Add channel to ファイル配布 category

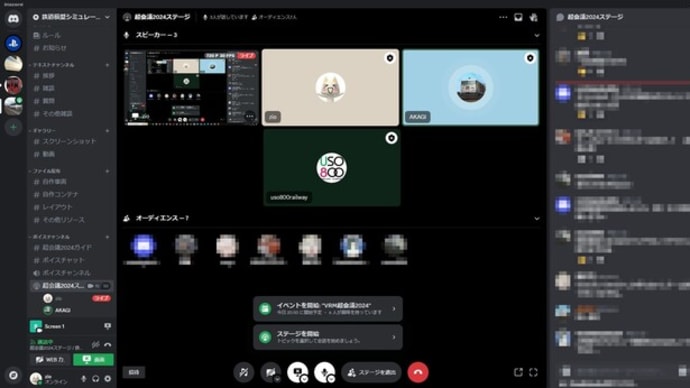[107, 171]
